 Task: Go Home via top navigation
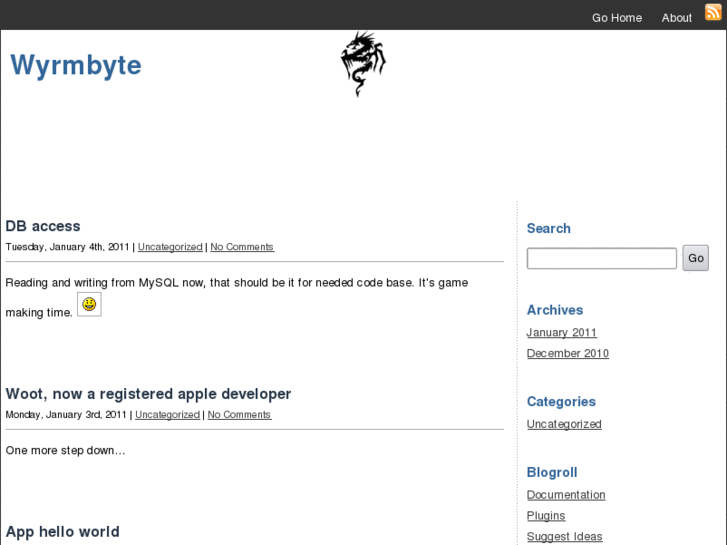pyautogui.click(x=617, y=18)
